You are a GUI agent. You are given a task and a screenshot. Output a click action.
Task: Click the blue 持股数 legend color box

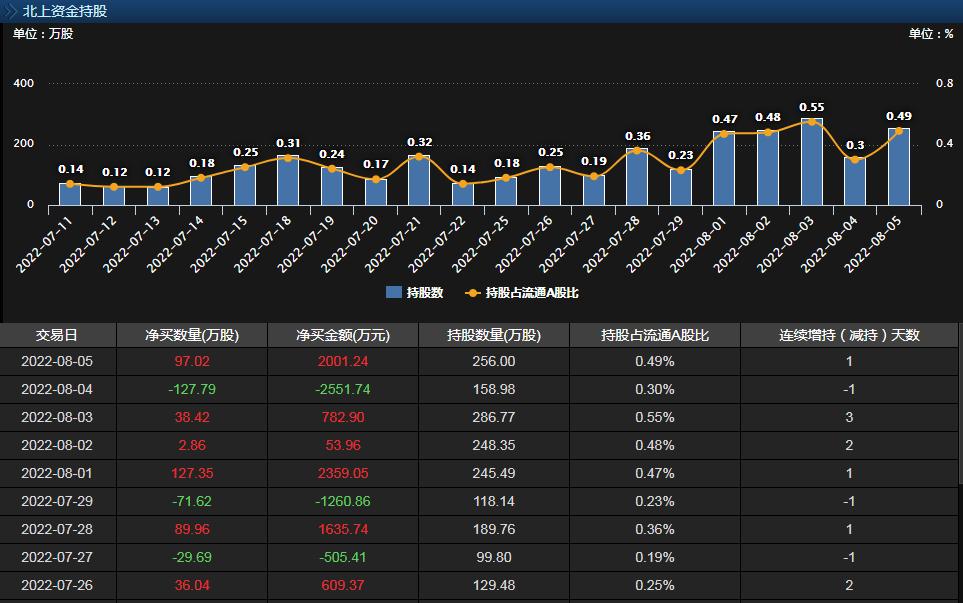pos(393,293)
